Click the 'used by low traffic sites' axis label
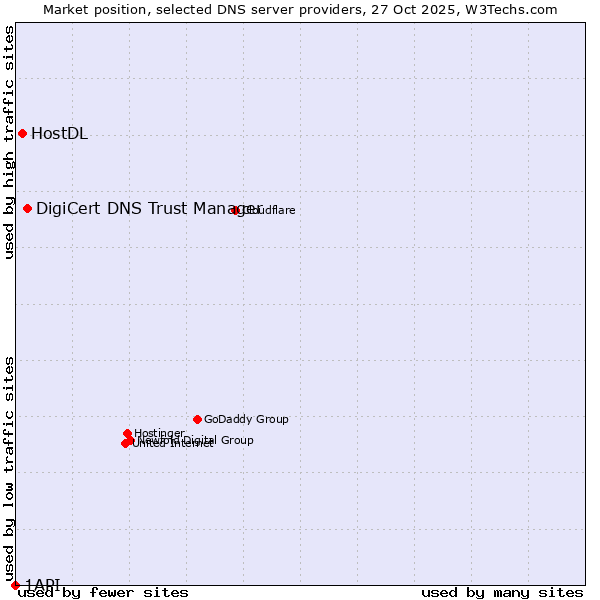Screen dimensions: 600x600 click(x=9, y=468)
